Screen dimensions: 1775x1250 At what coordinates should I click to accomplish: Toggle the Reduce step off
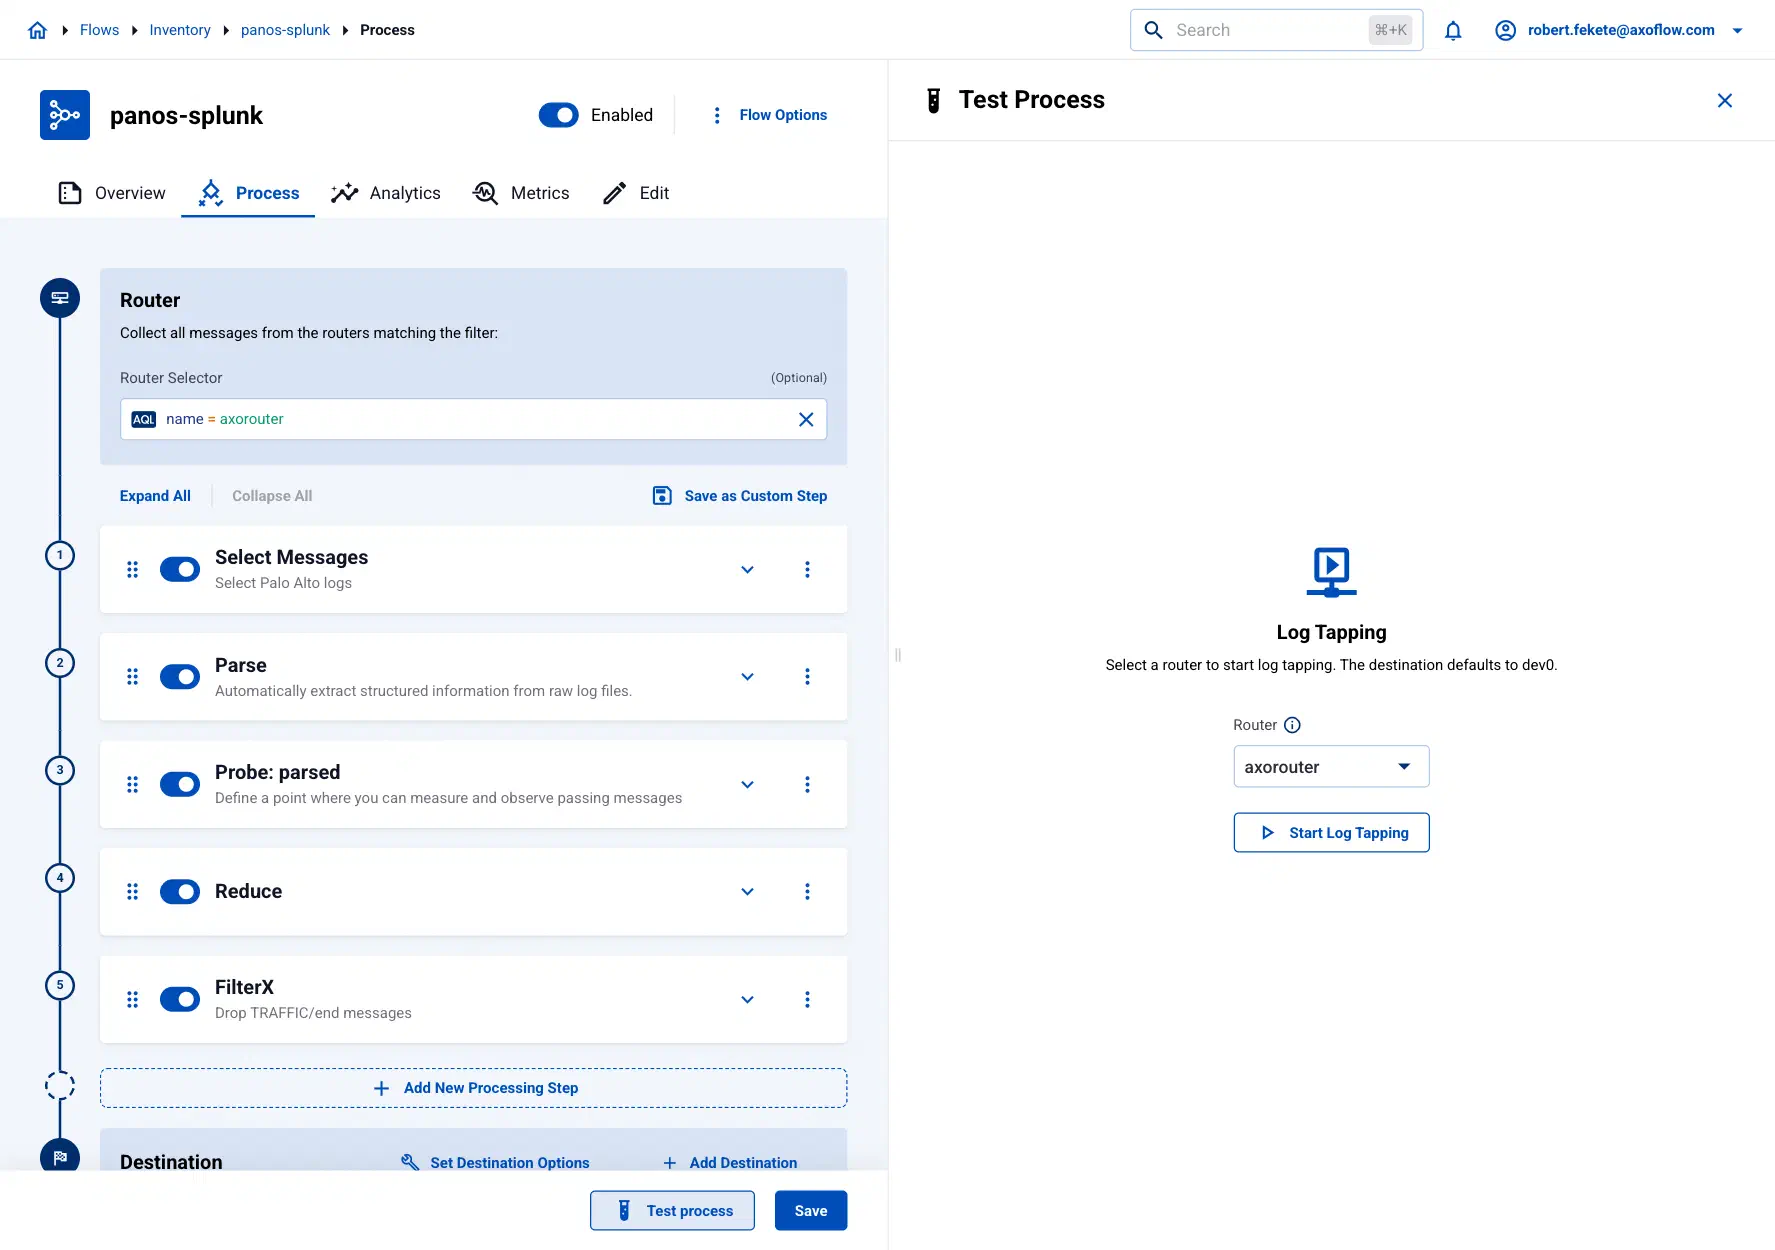point(180,892)
